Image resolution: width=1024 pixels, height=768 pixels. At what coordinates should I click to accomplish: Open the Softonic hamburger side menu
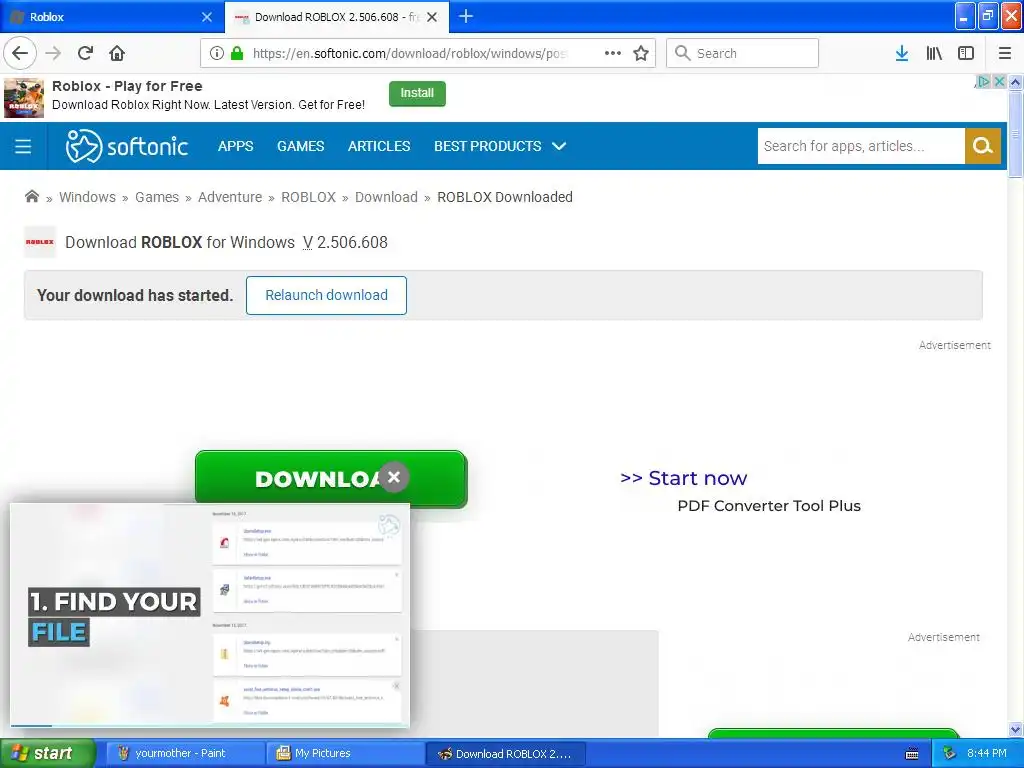(23, 146)
